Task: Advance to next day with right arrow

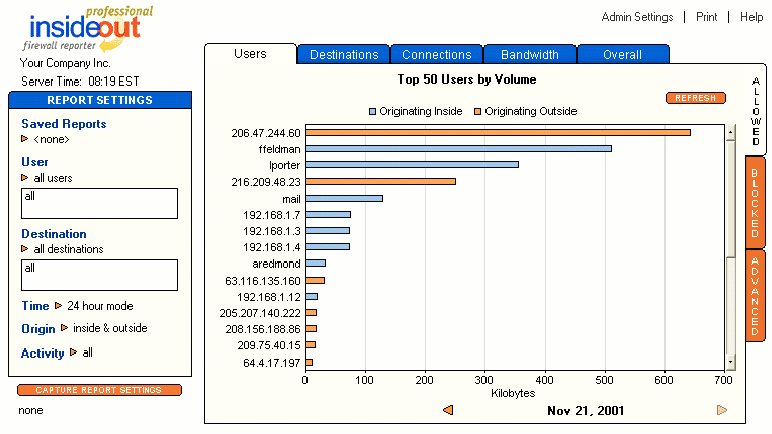Action: coord(722,410)
